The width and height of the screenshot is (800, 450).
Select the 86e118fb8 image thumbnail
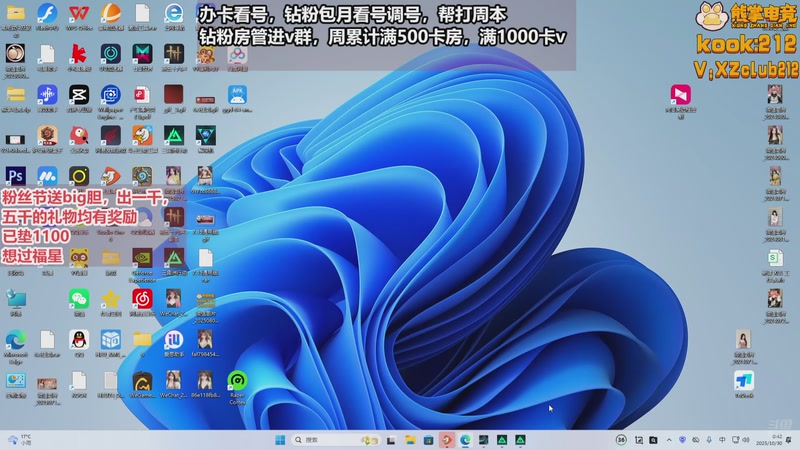205,381
